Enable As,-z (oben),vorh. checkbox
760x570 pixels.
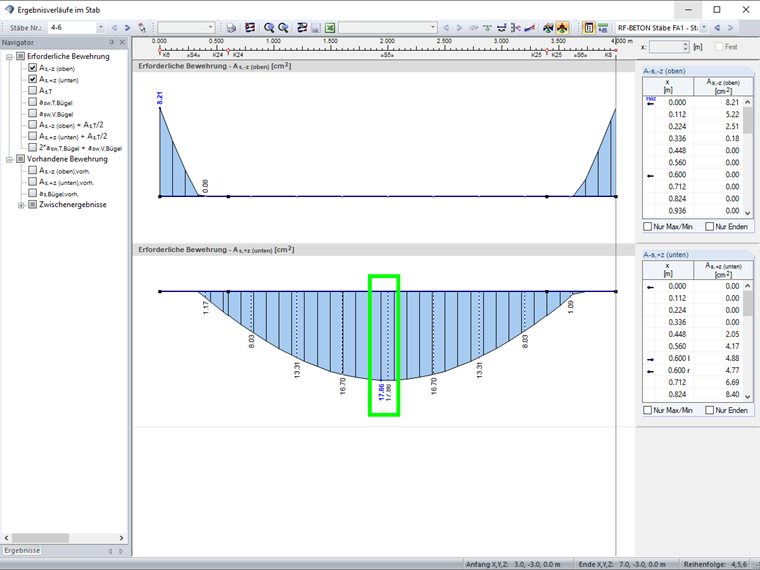point(32,170)
